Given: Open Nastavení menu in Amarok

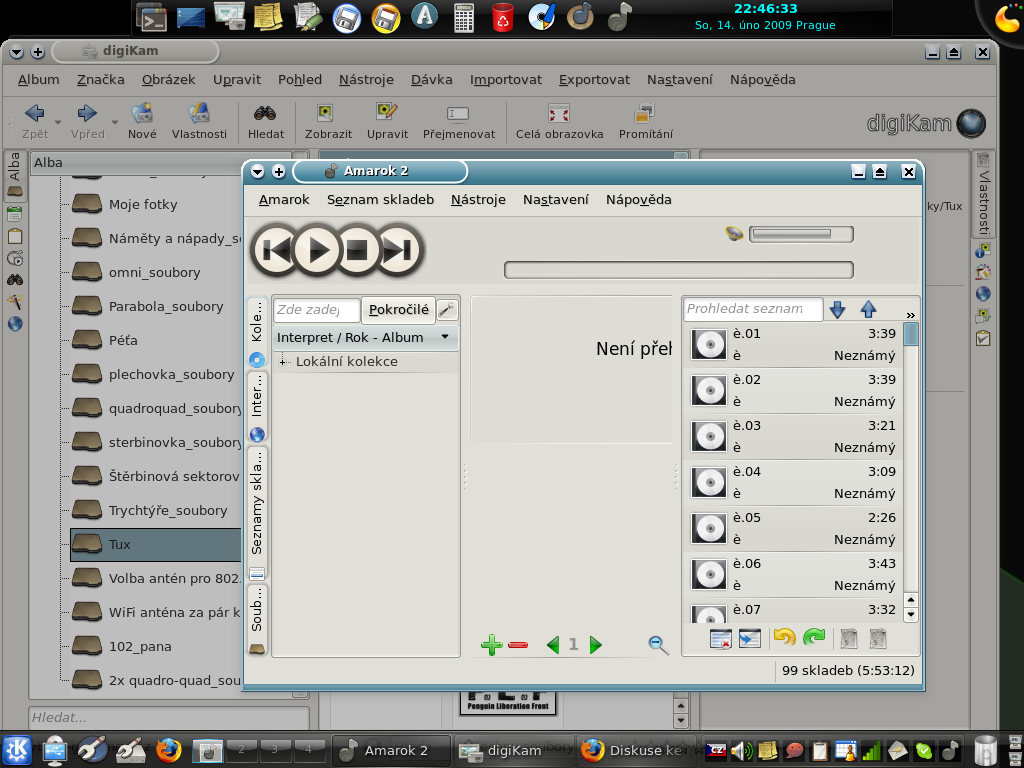Looking at the screenshot, I should [x=556, y=200].
